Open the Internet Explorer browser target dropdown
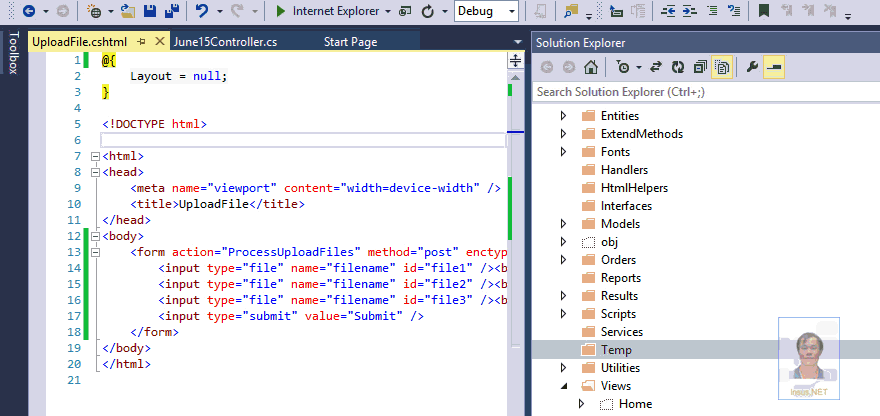This screenshot has height=416, width=880. coord(388,11)
